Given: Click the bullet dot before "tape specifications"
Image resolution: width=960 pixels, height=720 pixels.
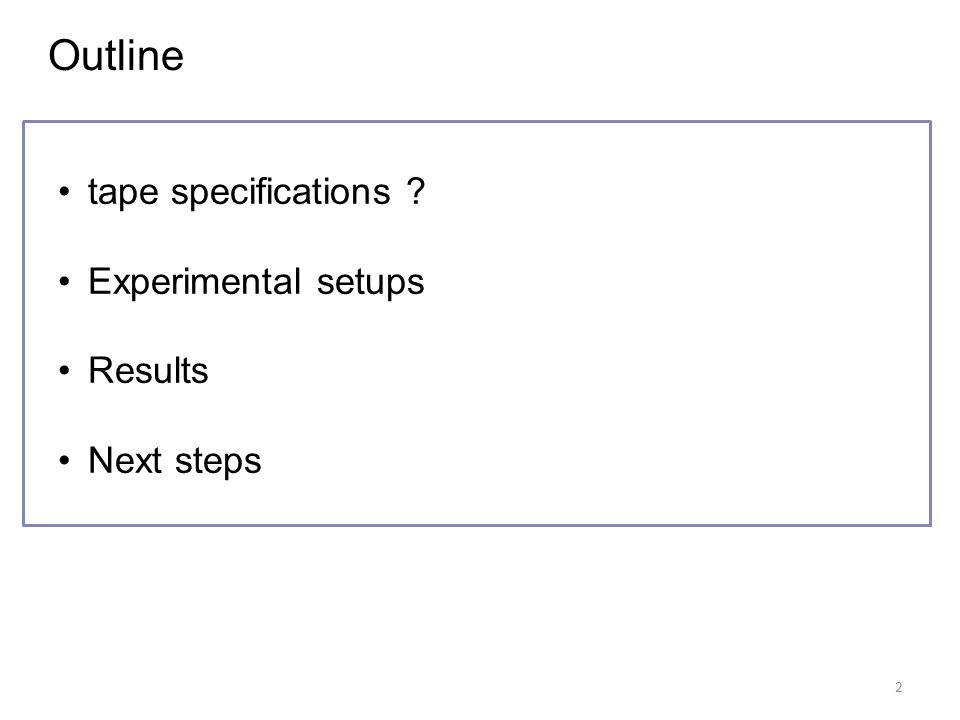Looking at the screenshot, I should click(64, 192).
